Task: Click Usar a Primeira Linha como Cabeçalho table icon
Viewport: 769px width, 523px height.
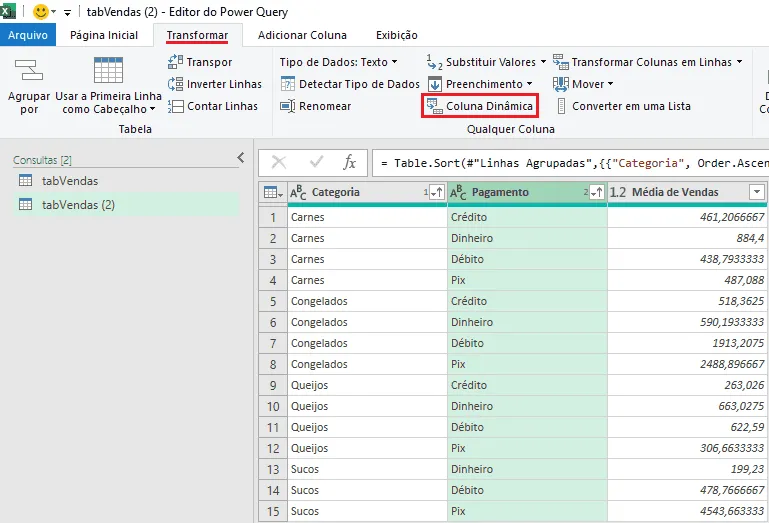Action: pyautogui.click(x=108, y=70)
